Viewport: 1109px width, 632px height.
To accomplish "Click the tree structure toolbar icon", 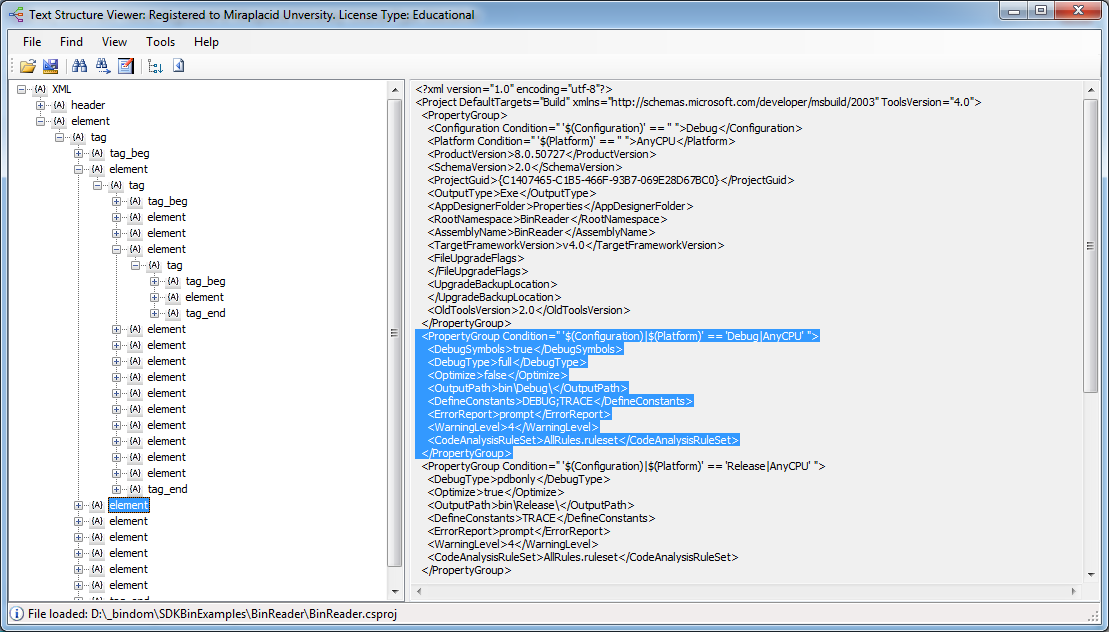I will point(155,66).
